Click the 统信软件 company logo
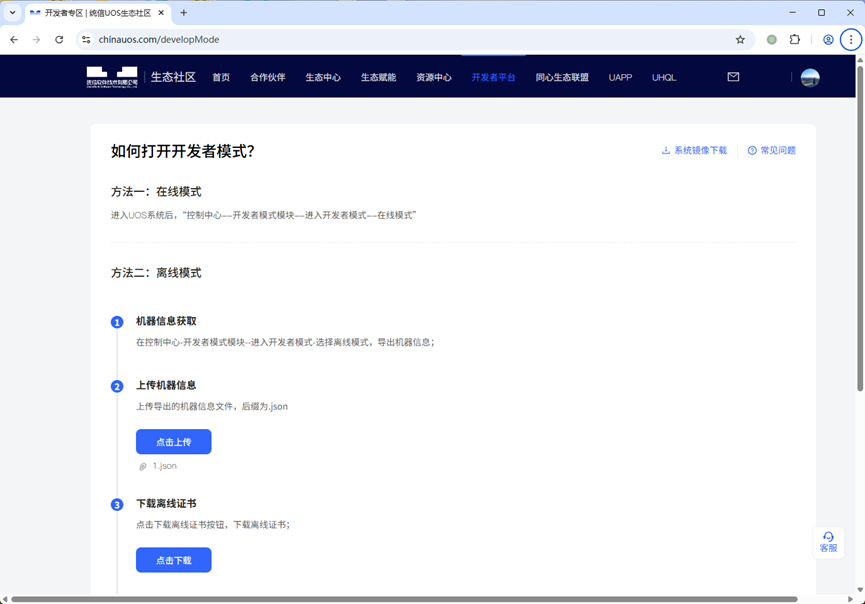 point(114,76)
